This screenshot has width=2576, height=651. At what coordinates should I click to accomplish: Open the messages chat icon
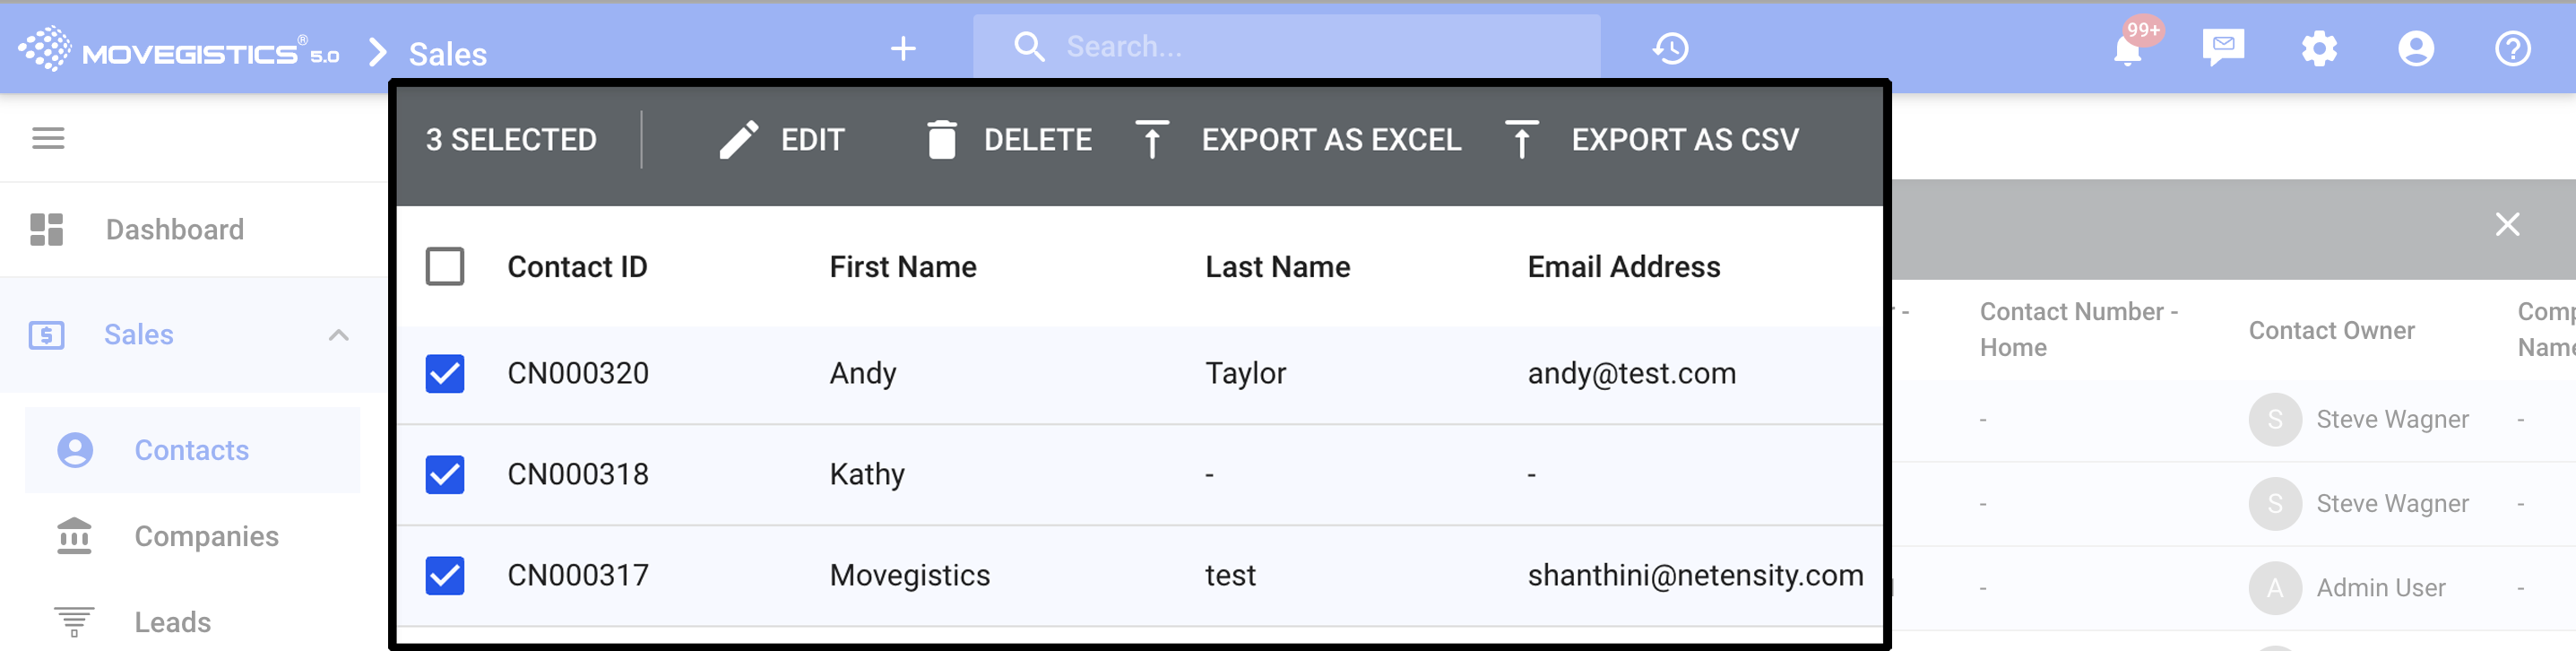[2223, 47]
